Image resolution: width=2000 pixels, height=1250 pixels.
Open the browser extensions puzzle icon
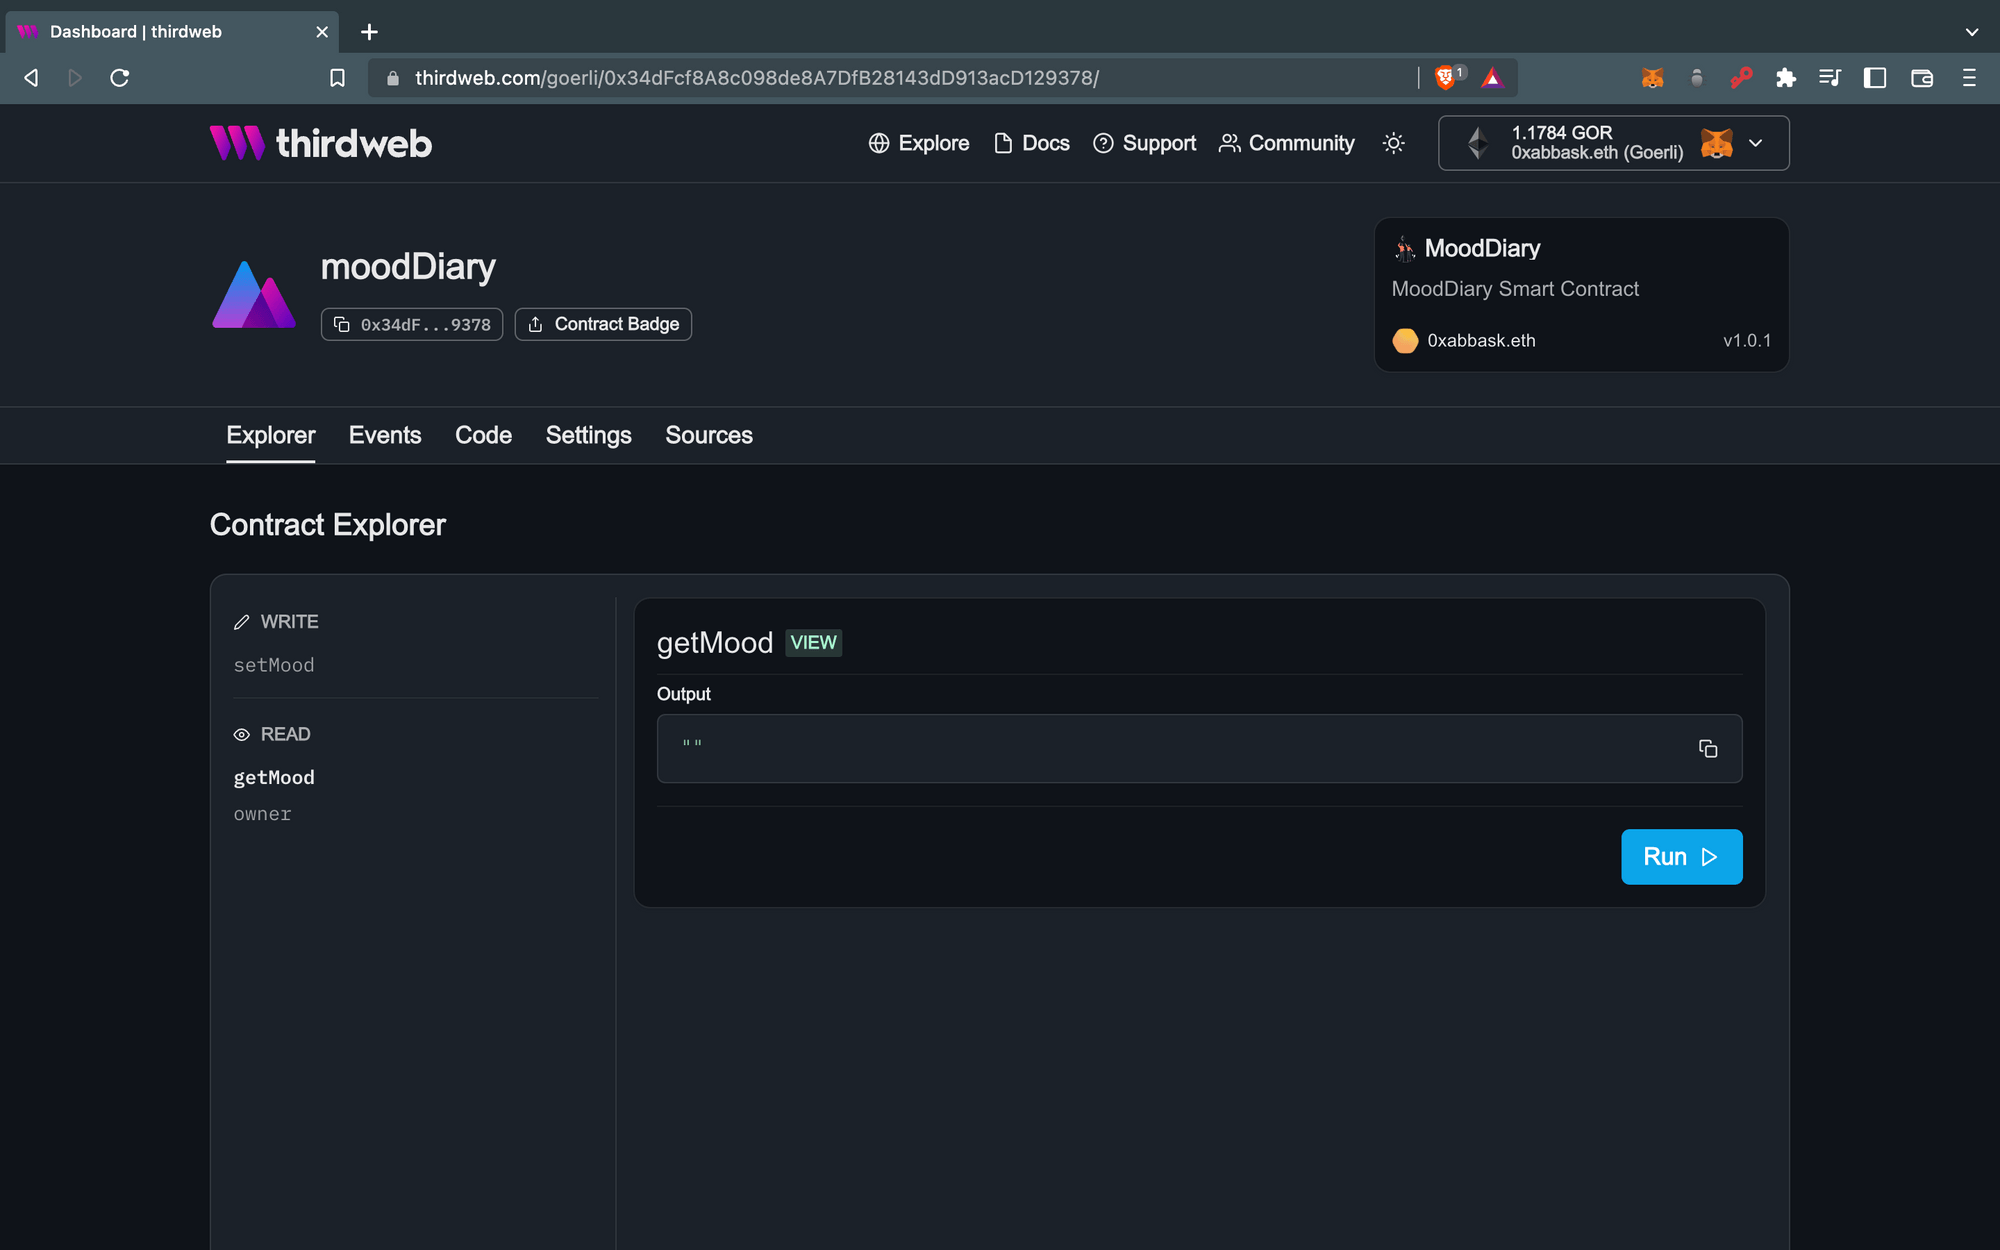pyautogui.click(x=1785, y=77)
